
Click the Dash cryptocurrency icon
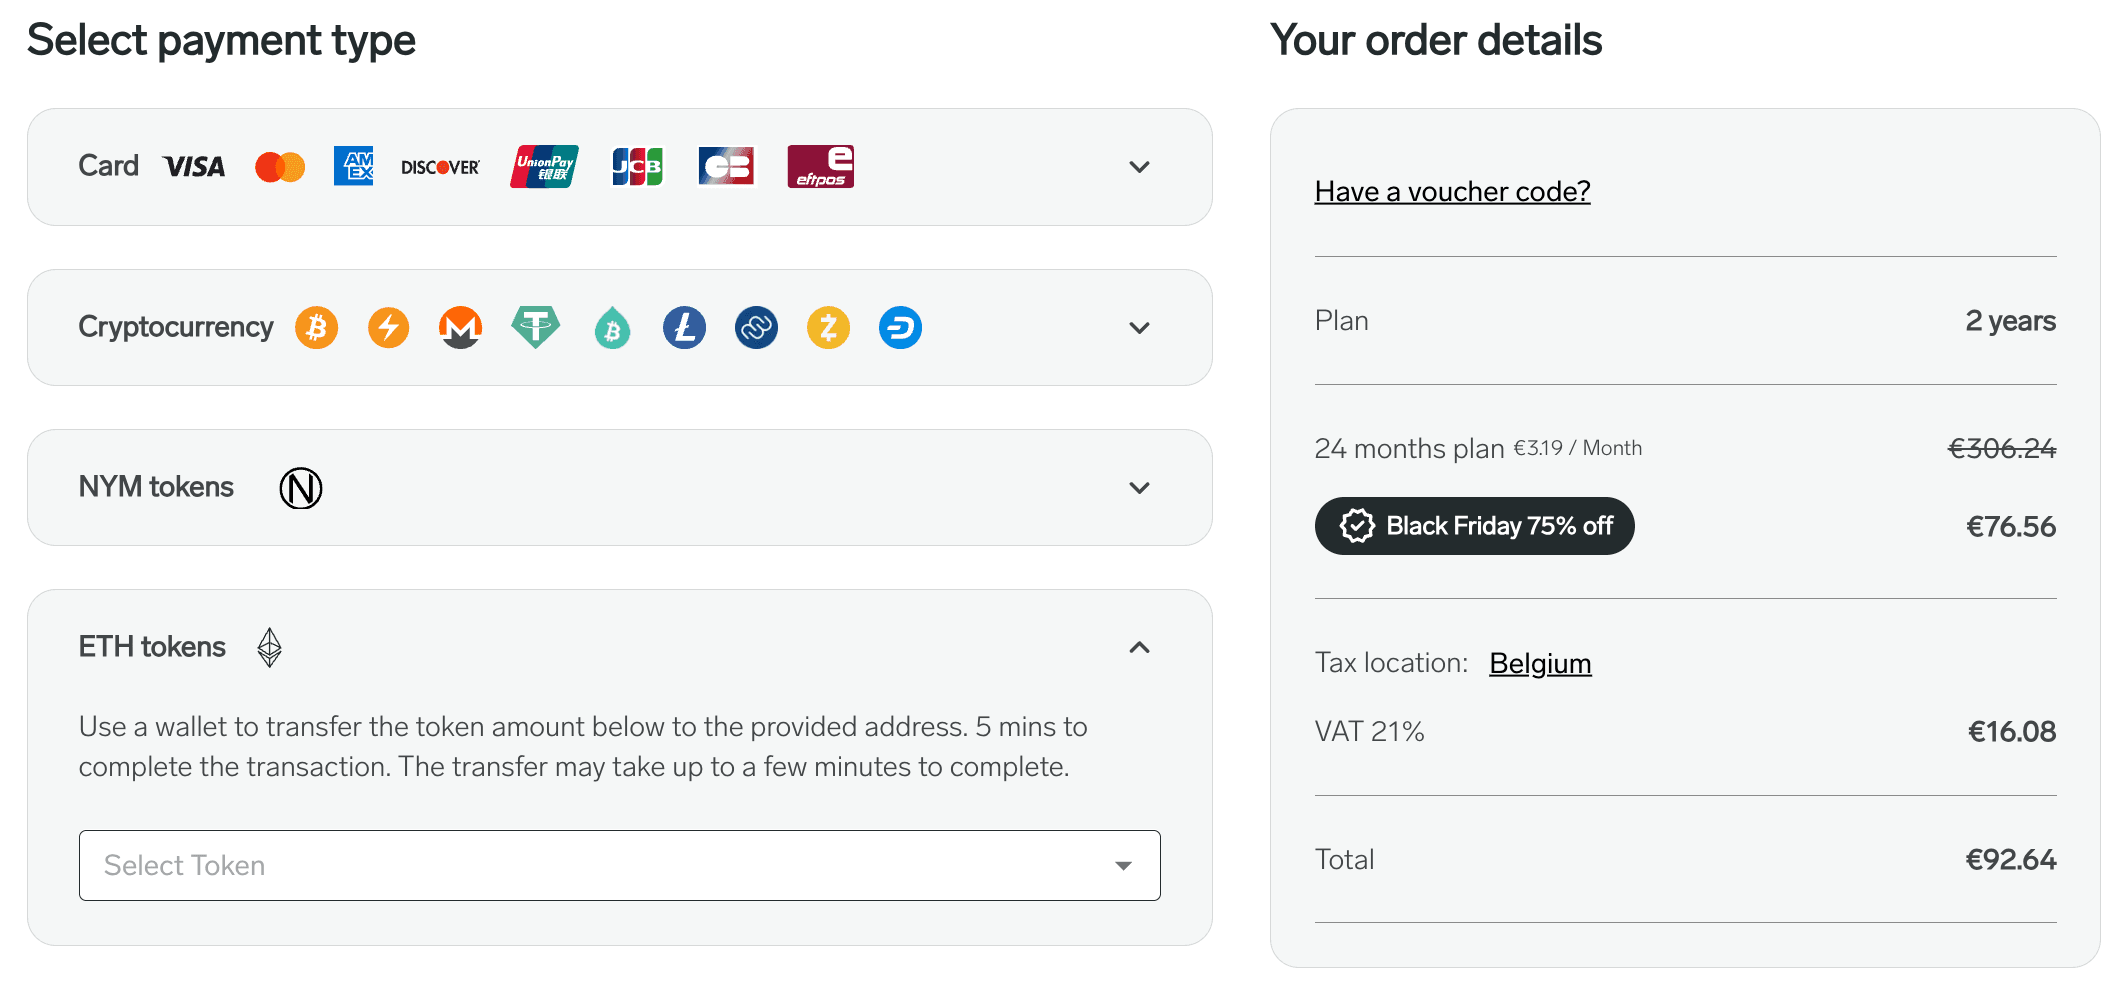point(900,328)
